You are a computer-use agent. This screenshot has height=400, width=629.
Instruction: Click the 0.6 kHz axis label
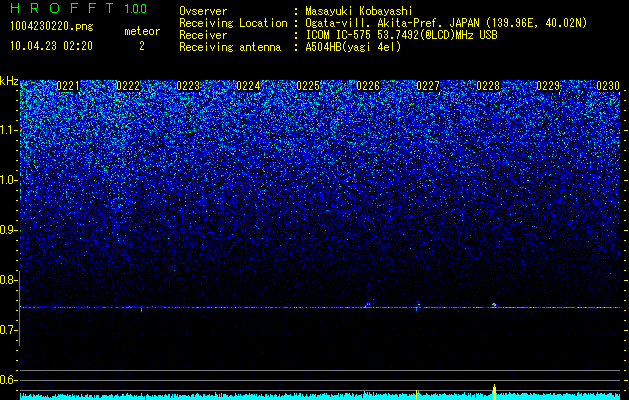[9, 380]
